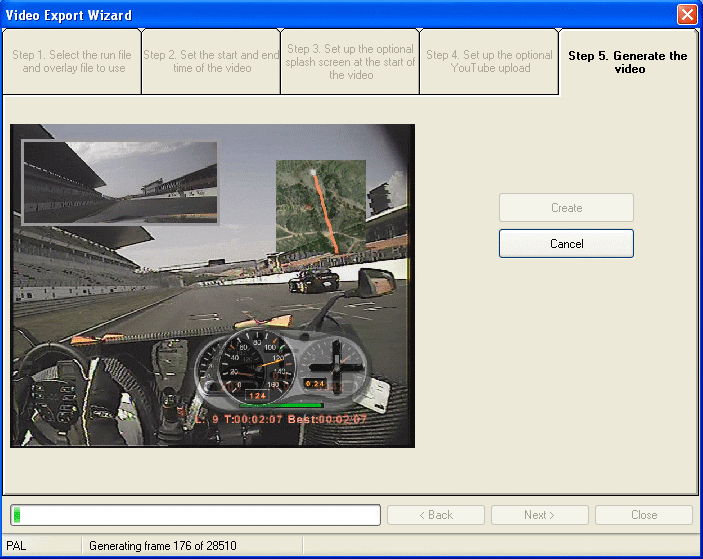Close the Video Export Wizard window
This screenshot has width=703, height=559.
[x=687, y=15]
